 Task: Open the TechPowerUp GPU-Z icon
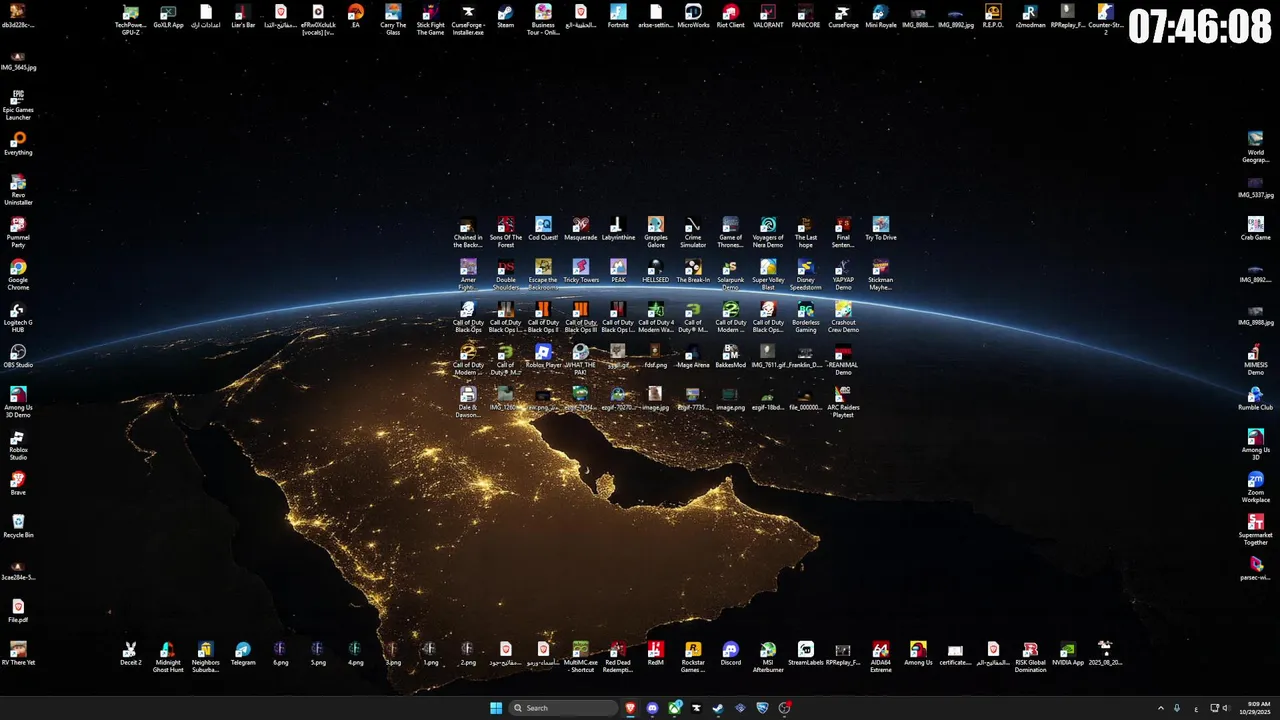[130, 19]
